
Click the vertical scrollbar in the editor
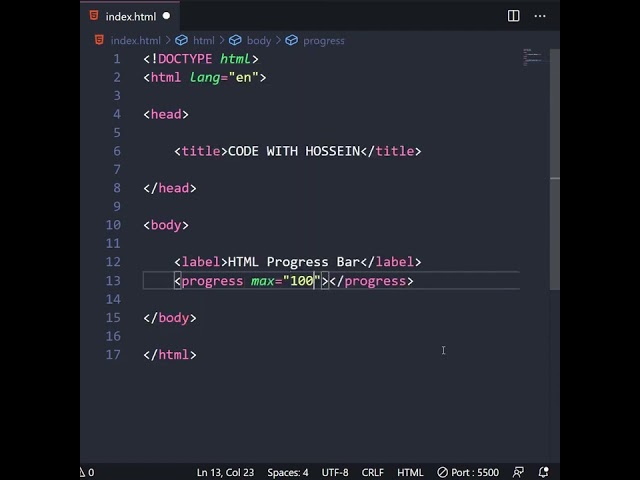(555, 232)
